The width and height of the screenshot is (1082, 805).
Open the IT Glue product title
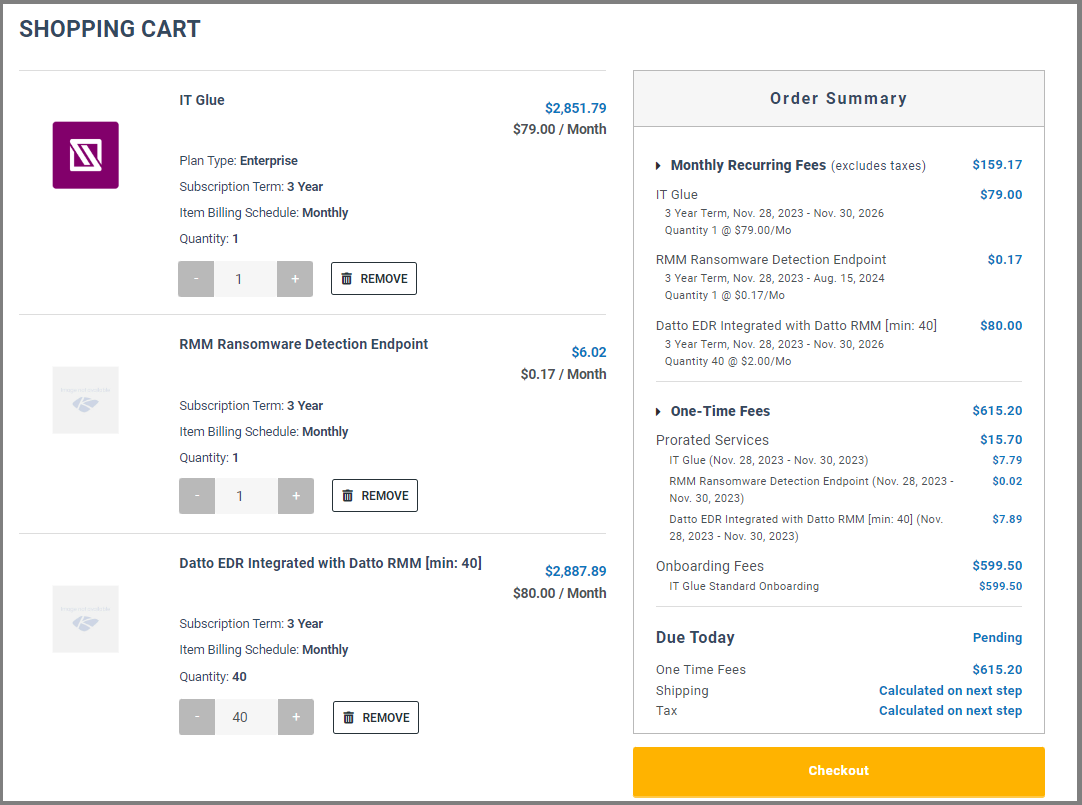click(202, 100)
